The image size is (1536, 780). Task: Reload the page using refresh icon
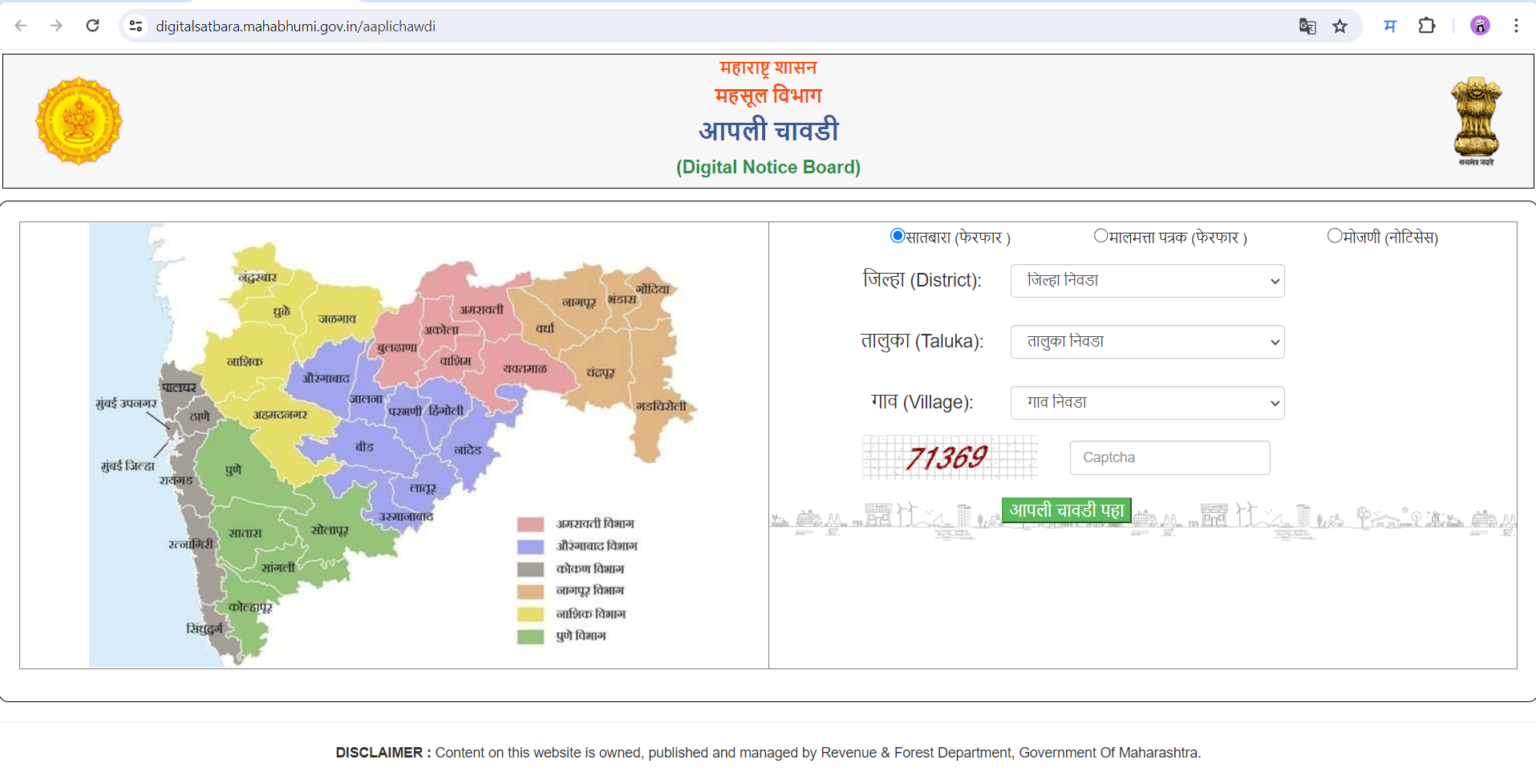92,26
